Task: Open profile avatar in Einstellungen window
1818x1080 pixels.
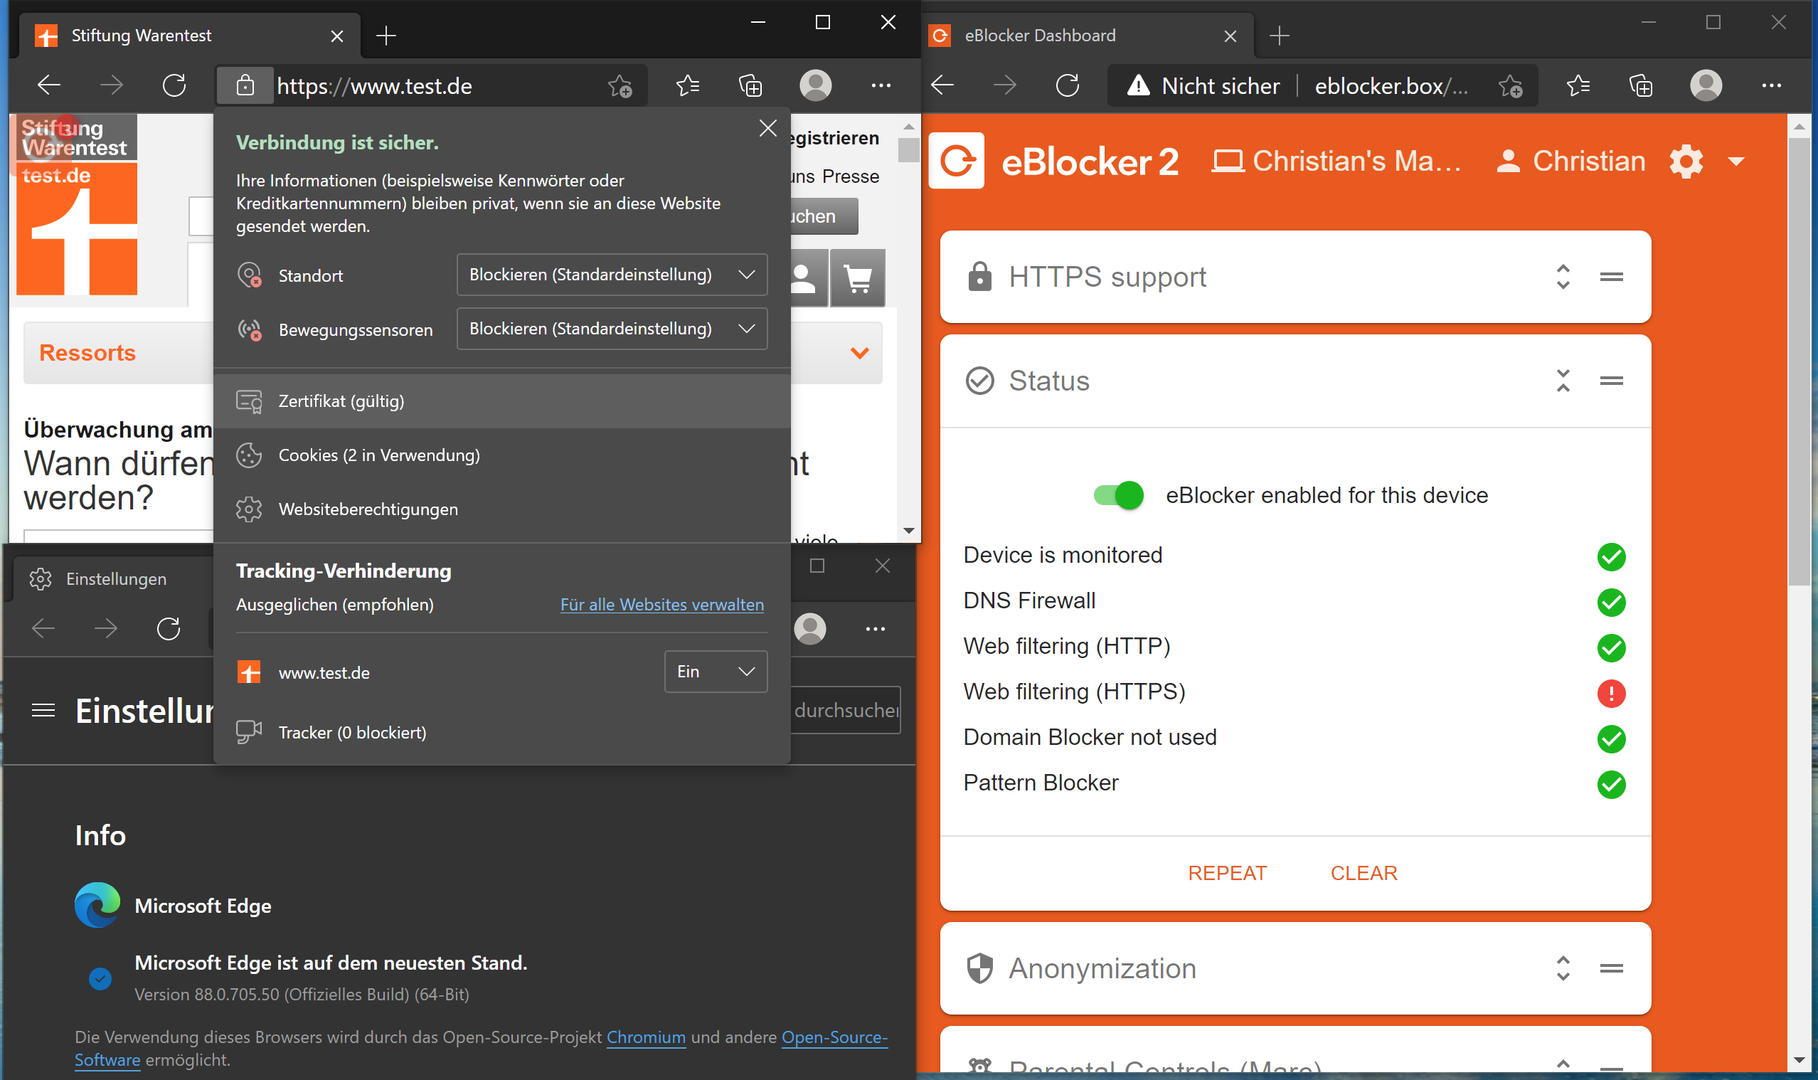Action: (810, 629)
